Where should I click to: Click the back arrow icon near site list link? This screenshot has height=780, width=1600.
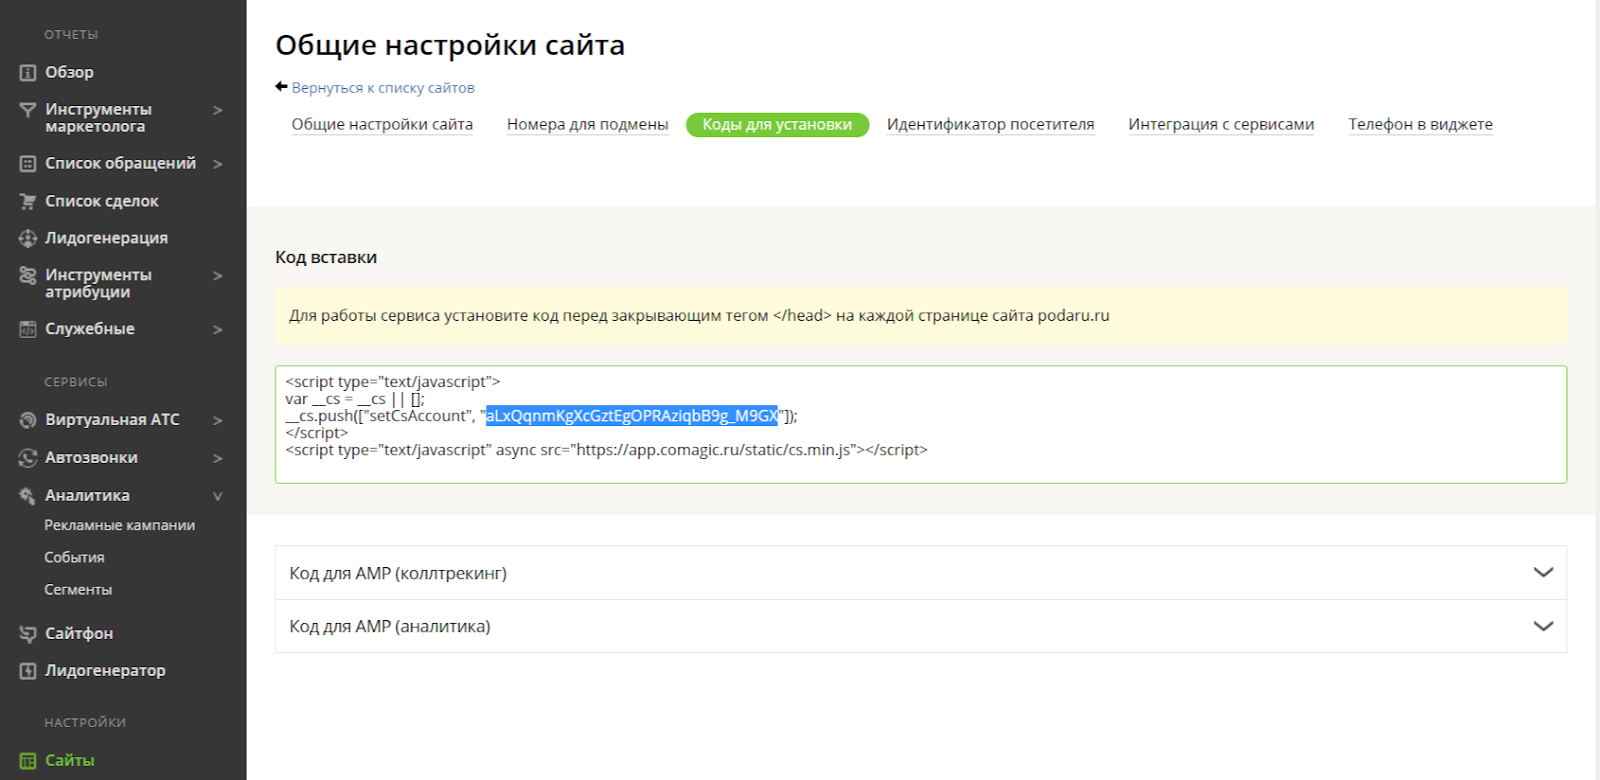(x=281, y=87)
